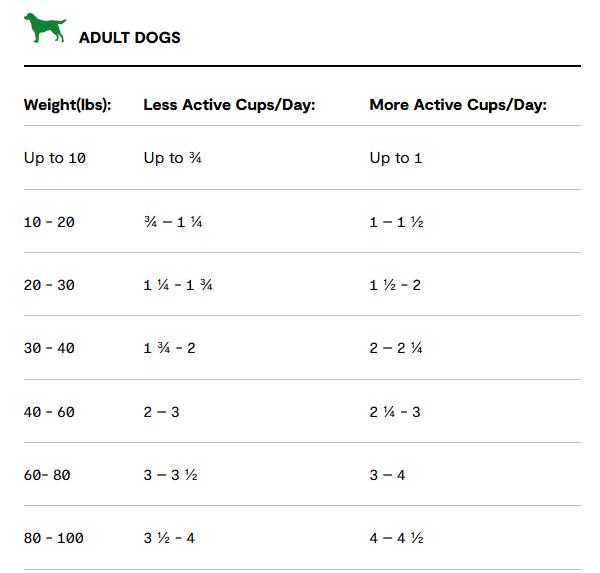The image size is (600, 573).
Task: Click the Weight(lbs) column header
Action: coord(67,105)
